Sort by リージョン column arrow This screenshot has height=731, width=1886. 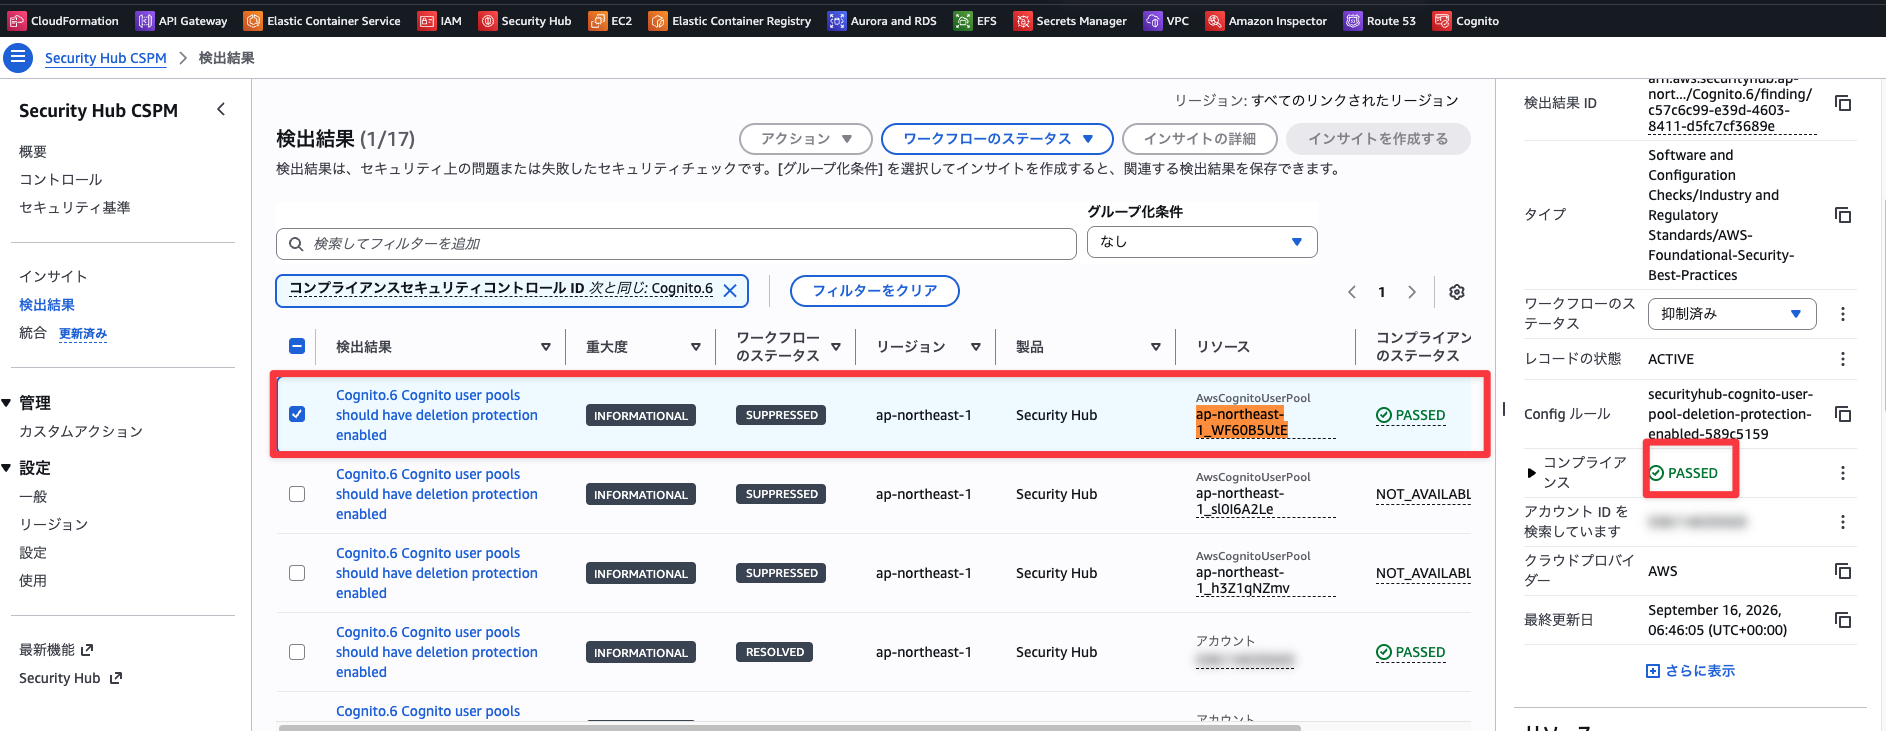point(976,347)
